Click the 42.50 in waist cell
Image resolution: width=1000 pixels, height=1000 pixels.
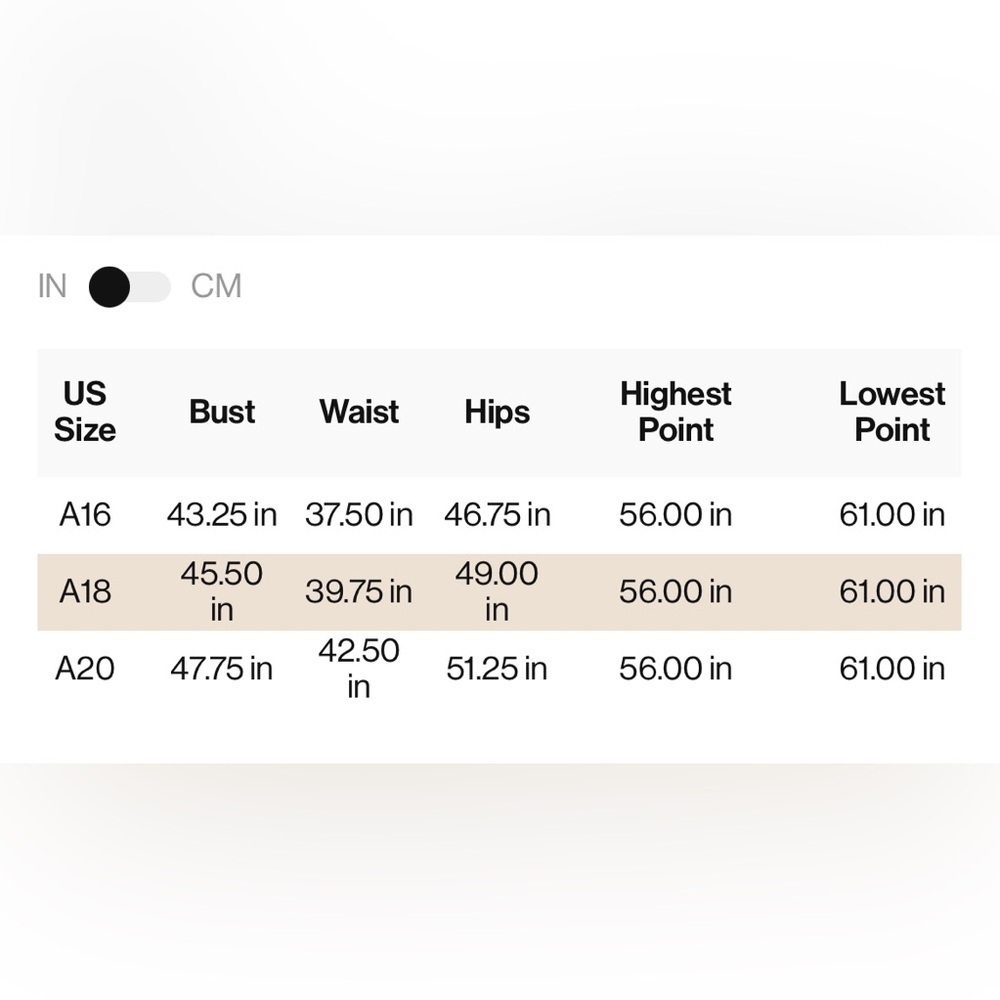359,668
